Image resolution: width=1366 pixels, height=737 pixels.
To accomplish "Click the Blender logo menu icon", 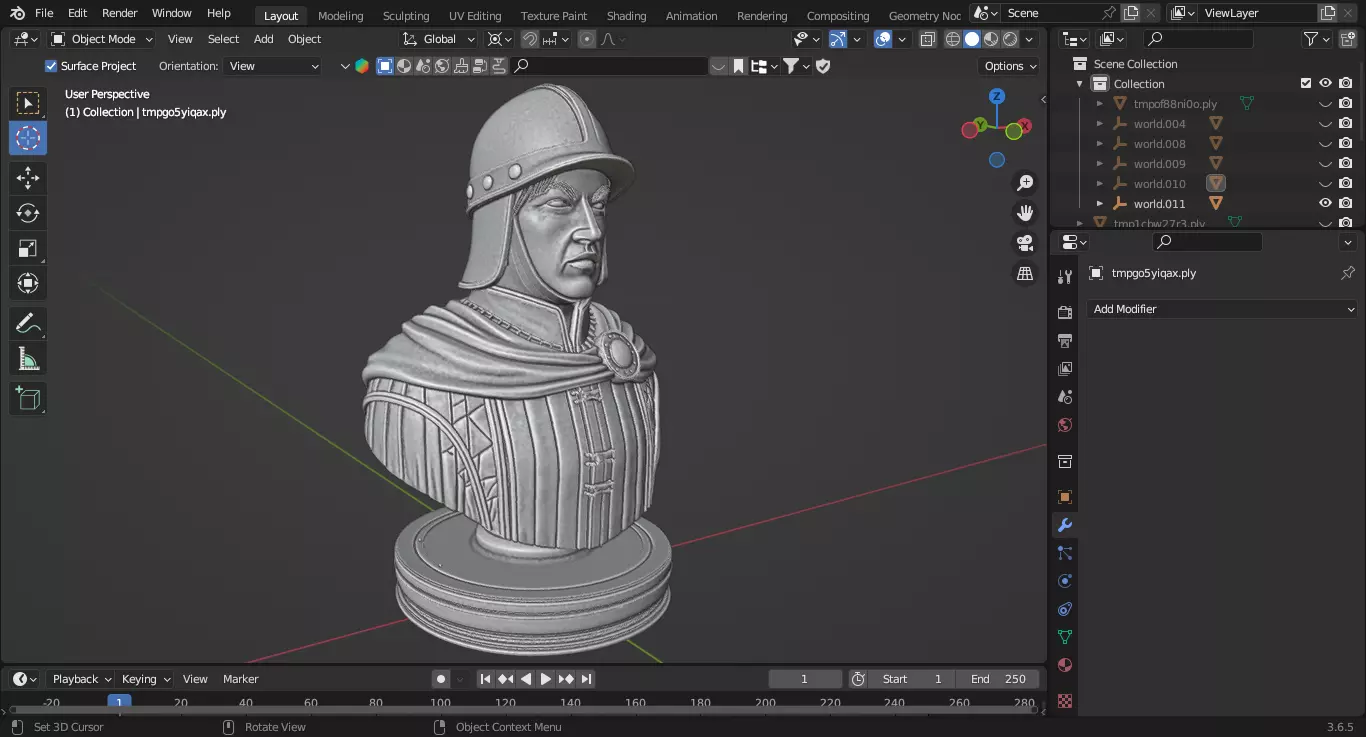I will pos(17,13).
